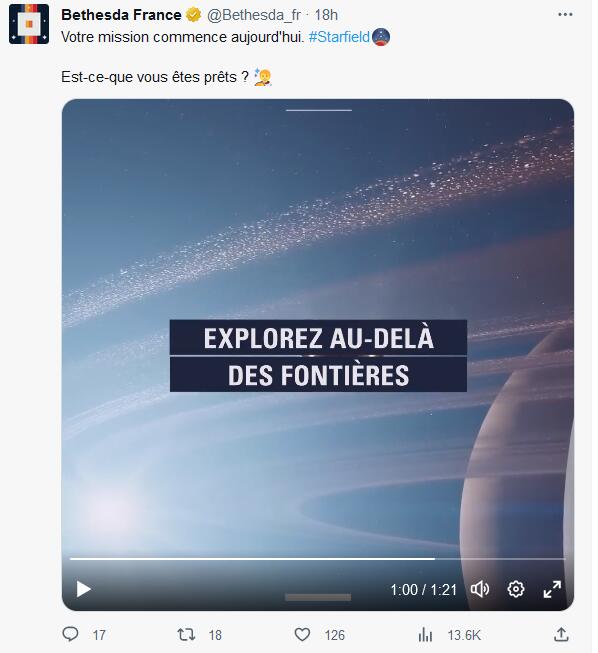Like the tweet with heart icon

302,635
